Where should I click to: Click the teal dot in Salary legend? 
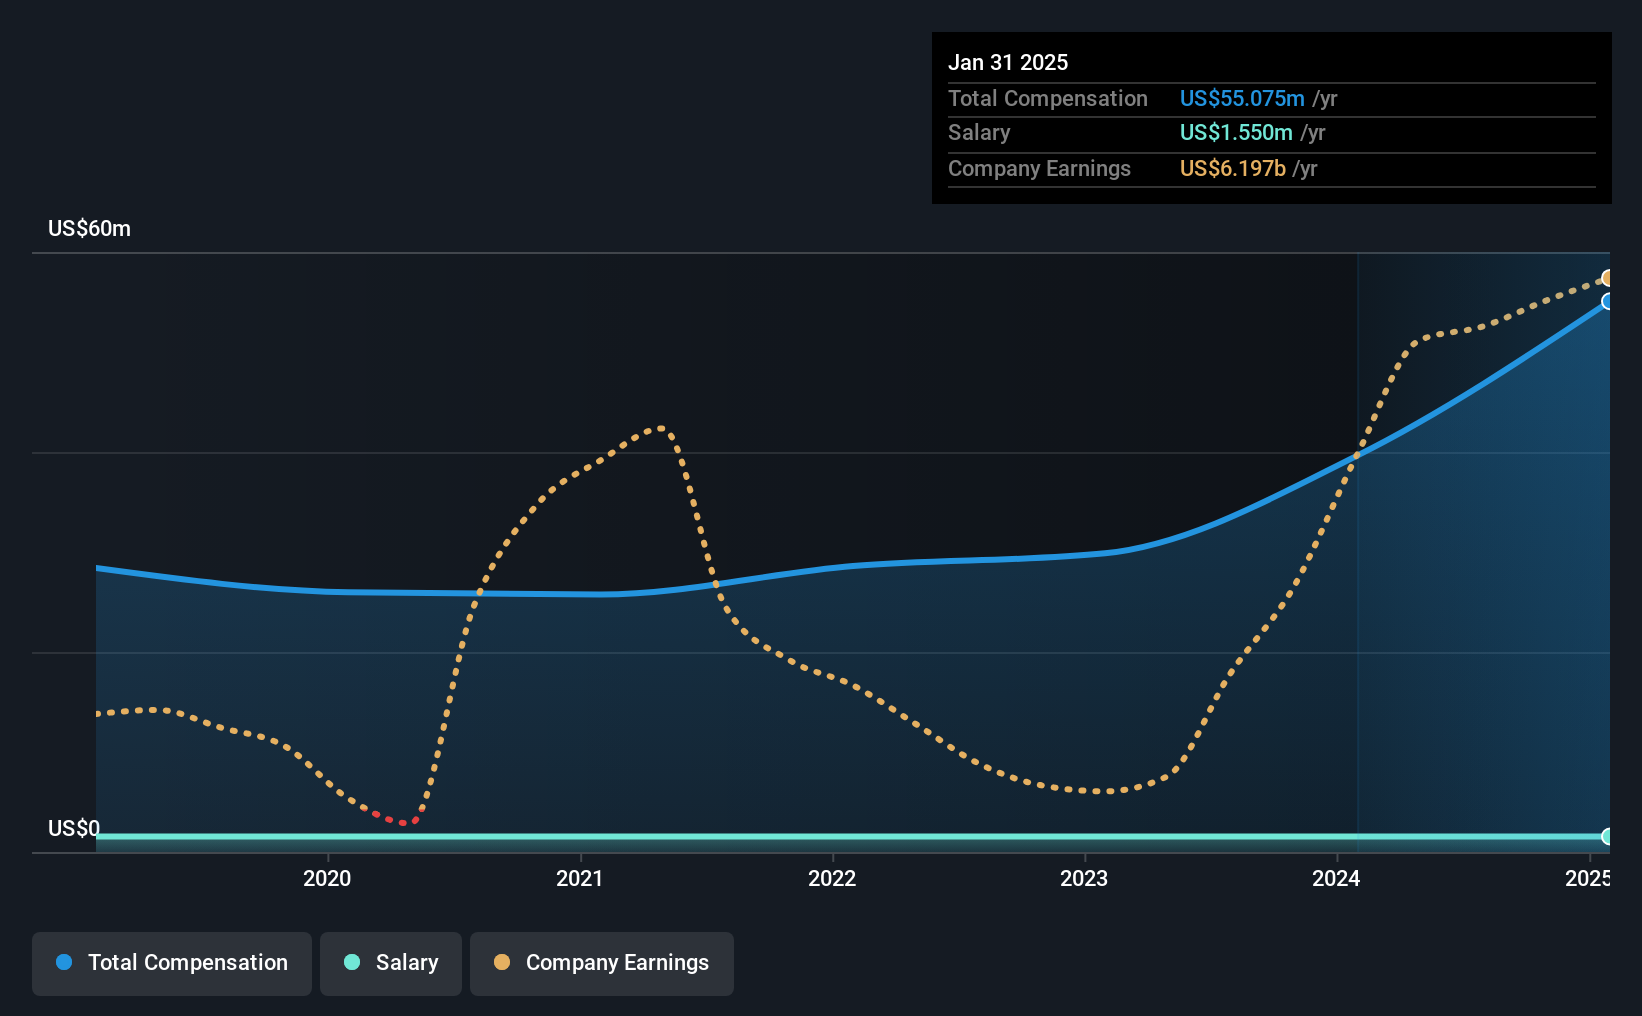coord(352,962)
